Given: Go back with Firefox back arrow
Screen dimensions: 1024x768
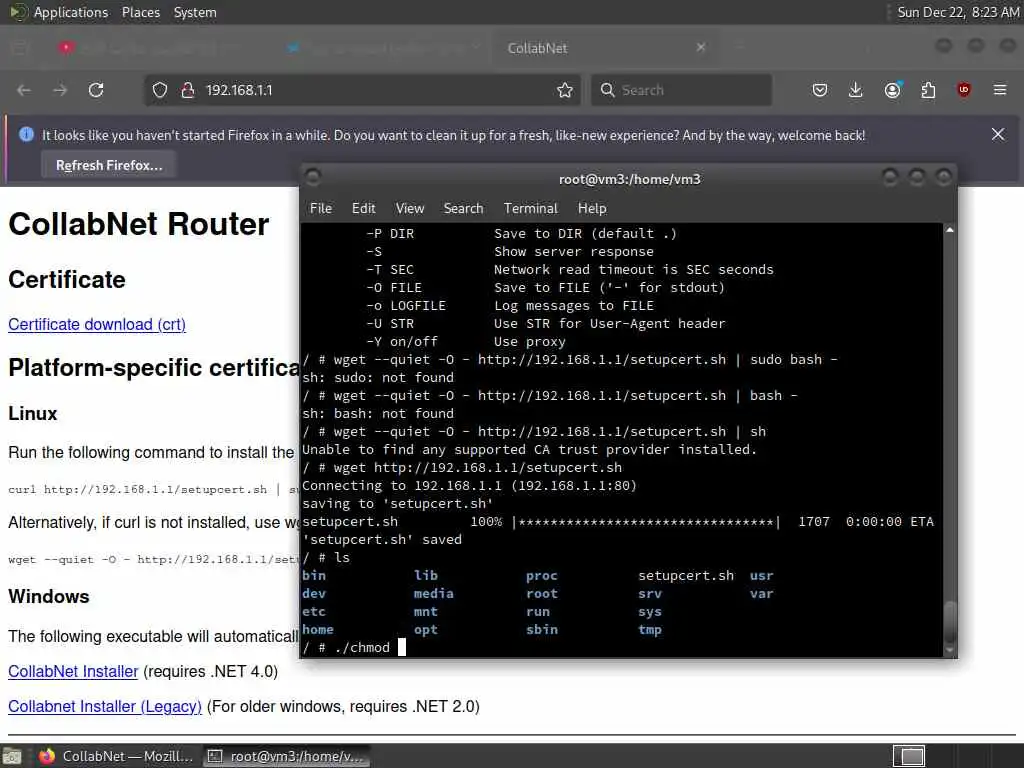Looking at the screenshot, I should pos(24,90).
